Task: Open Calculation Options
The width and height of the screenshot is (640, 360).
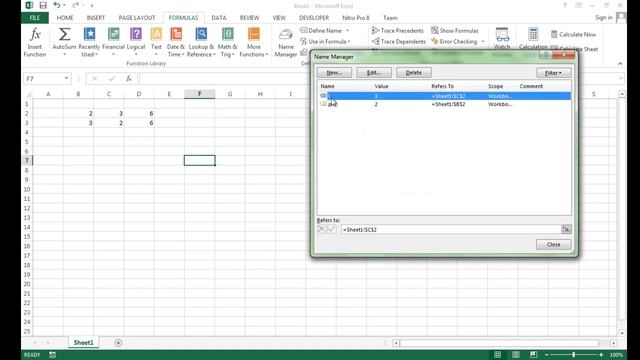Action: point(533,39)
